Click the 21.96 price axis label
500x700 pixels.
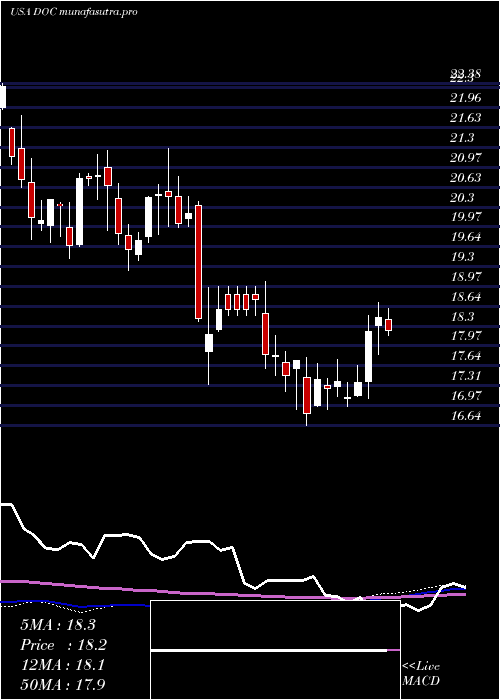click(x=466, y=98)
